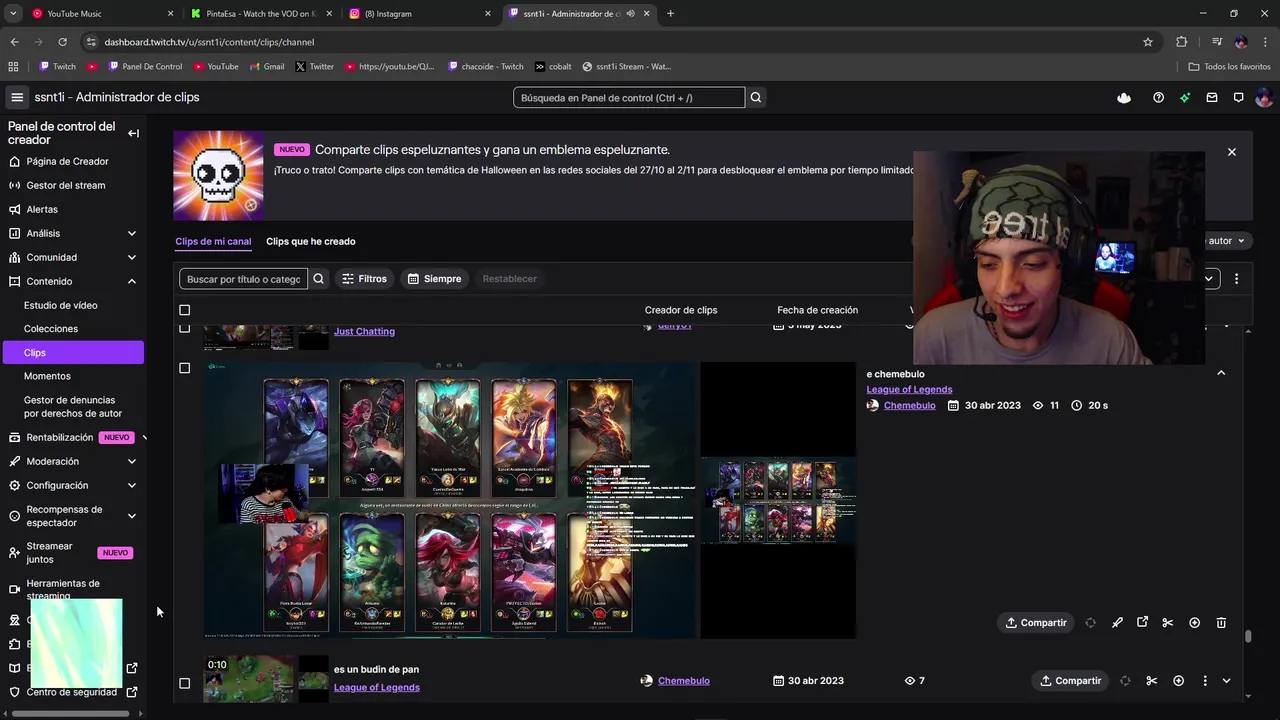Expand the Comunidad sidebar section
1280x720 pixels.
(132, 257)
